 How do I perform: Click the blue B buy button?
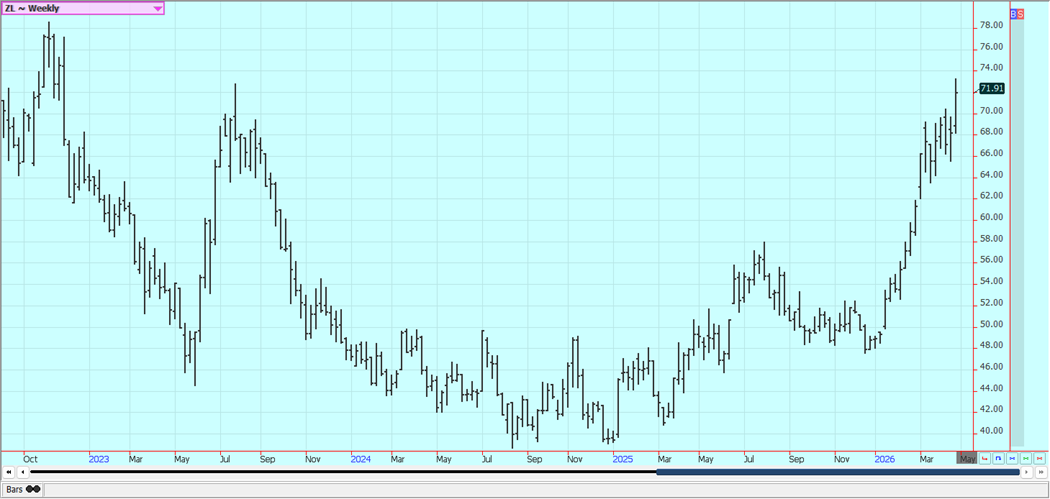(1013, 14)
